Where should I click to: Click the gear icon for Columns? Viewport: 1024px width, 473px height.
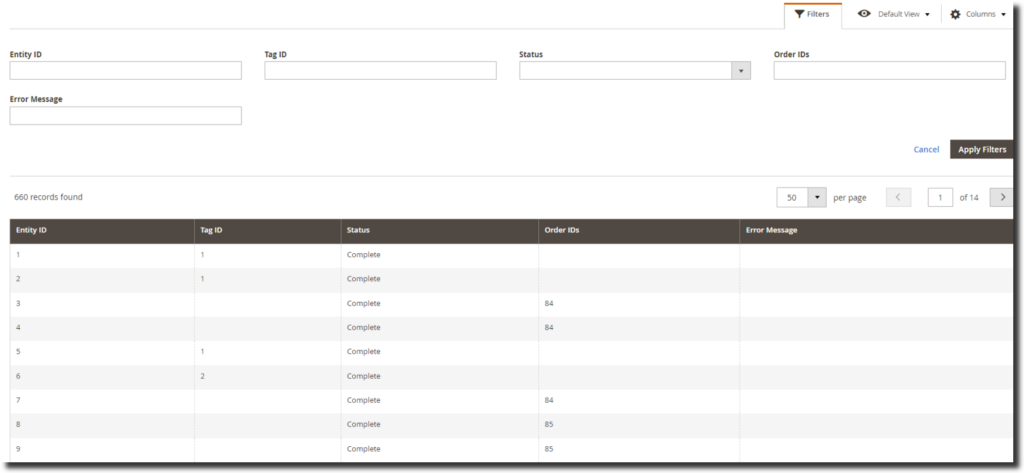[955, 14]
